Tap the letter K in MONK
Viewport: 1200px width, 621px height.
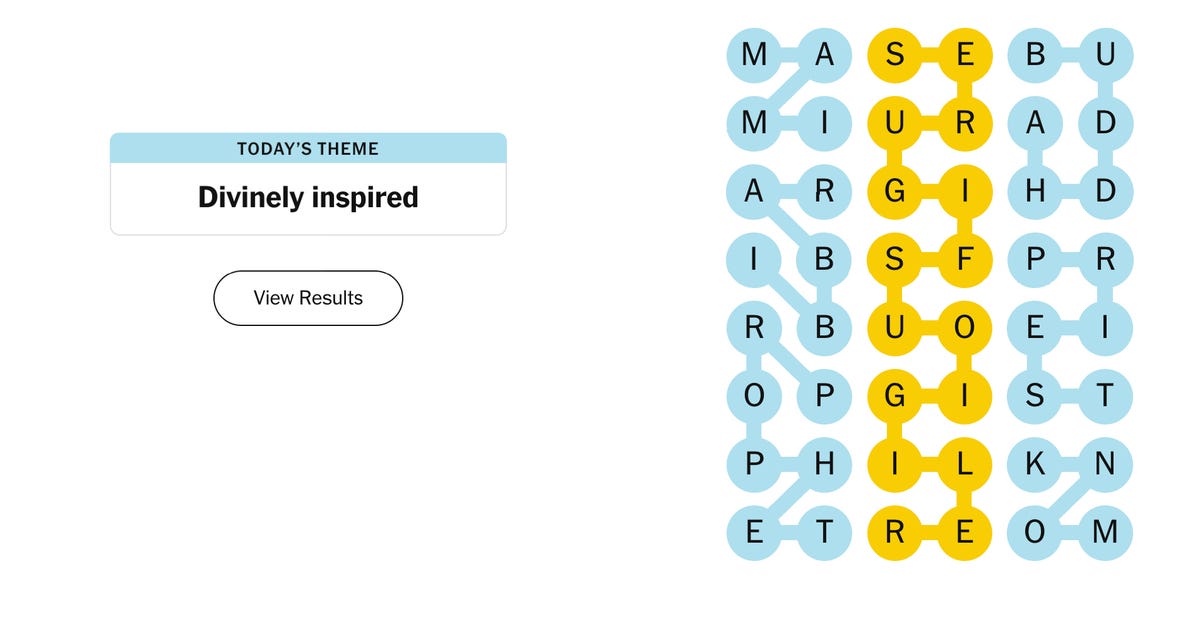[1035, 464]
